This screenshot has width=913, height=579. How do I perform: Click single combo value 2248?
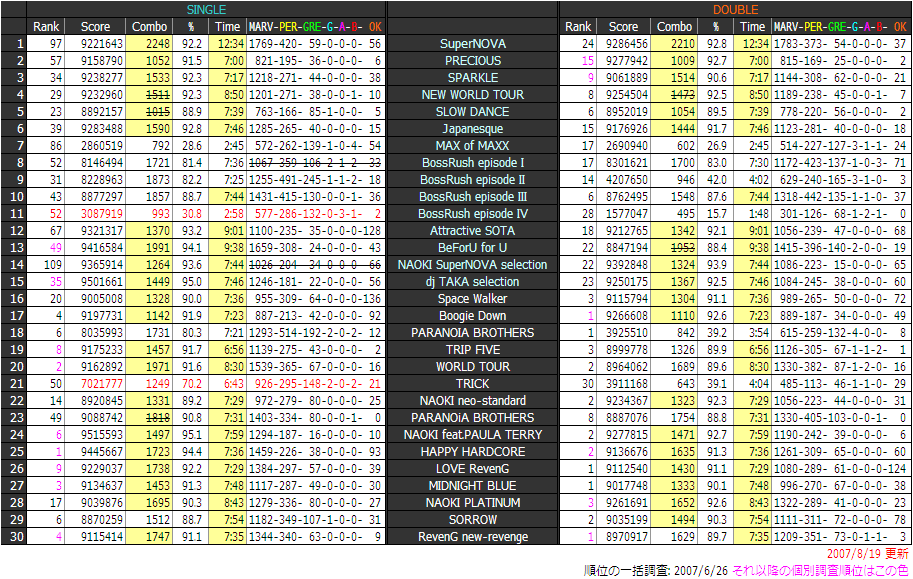158,44
